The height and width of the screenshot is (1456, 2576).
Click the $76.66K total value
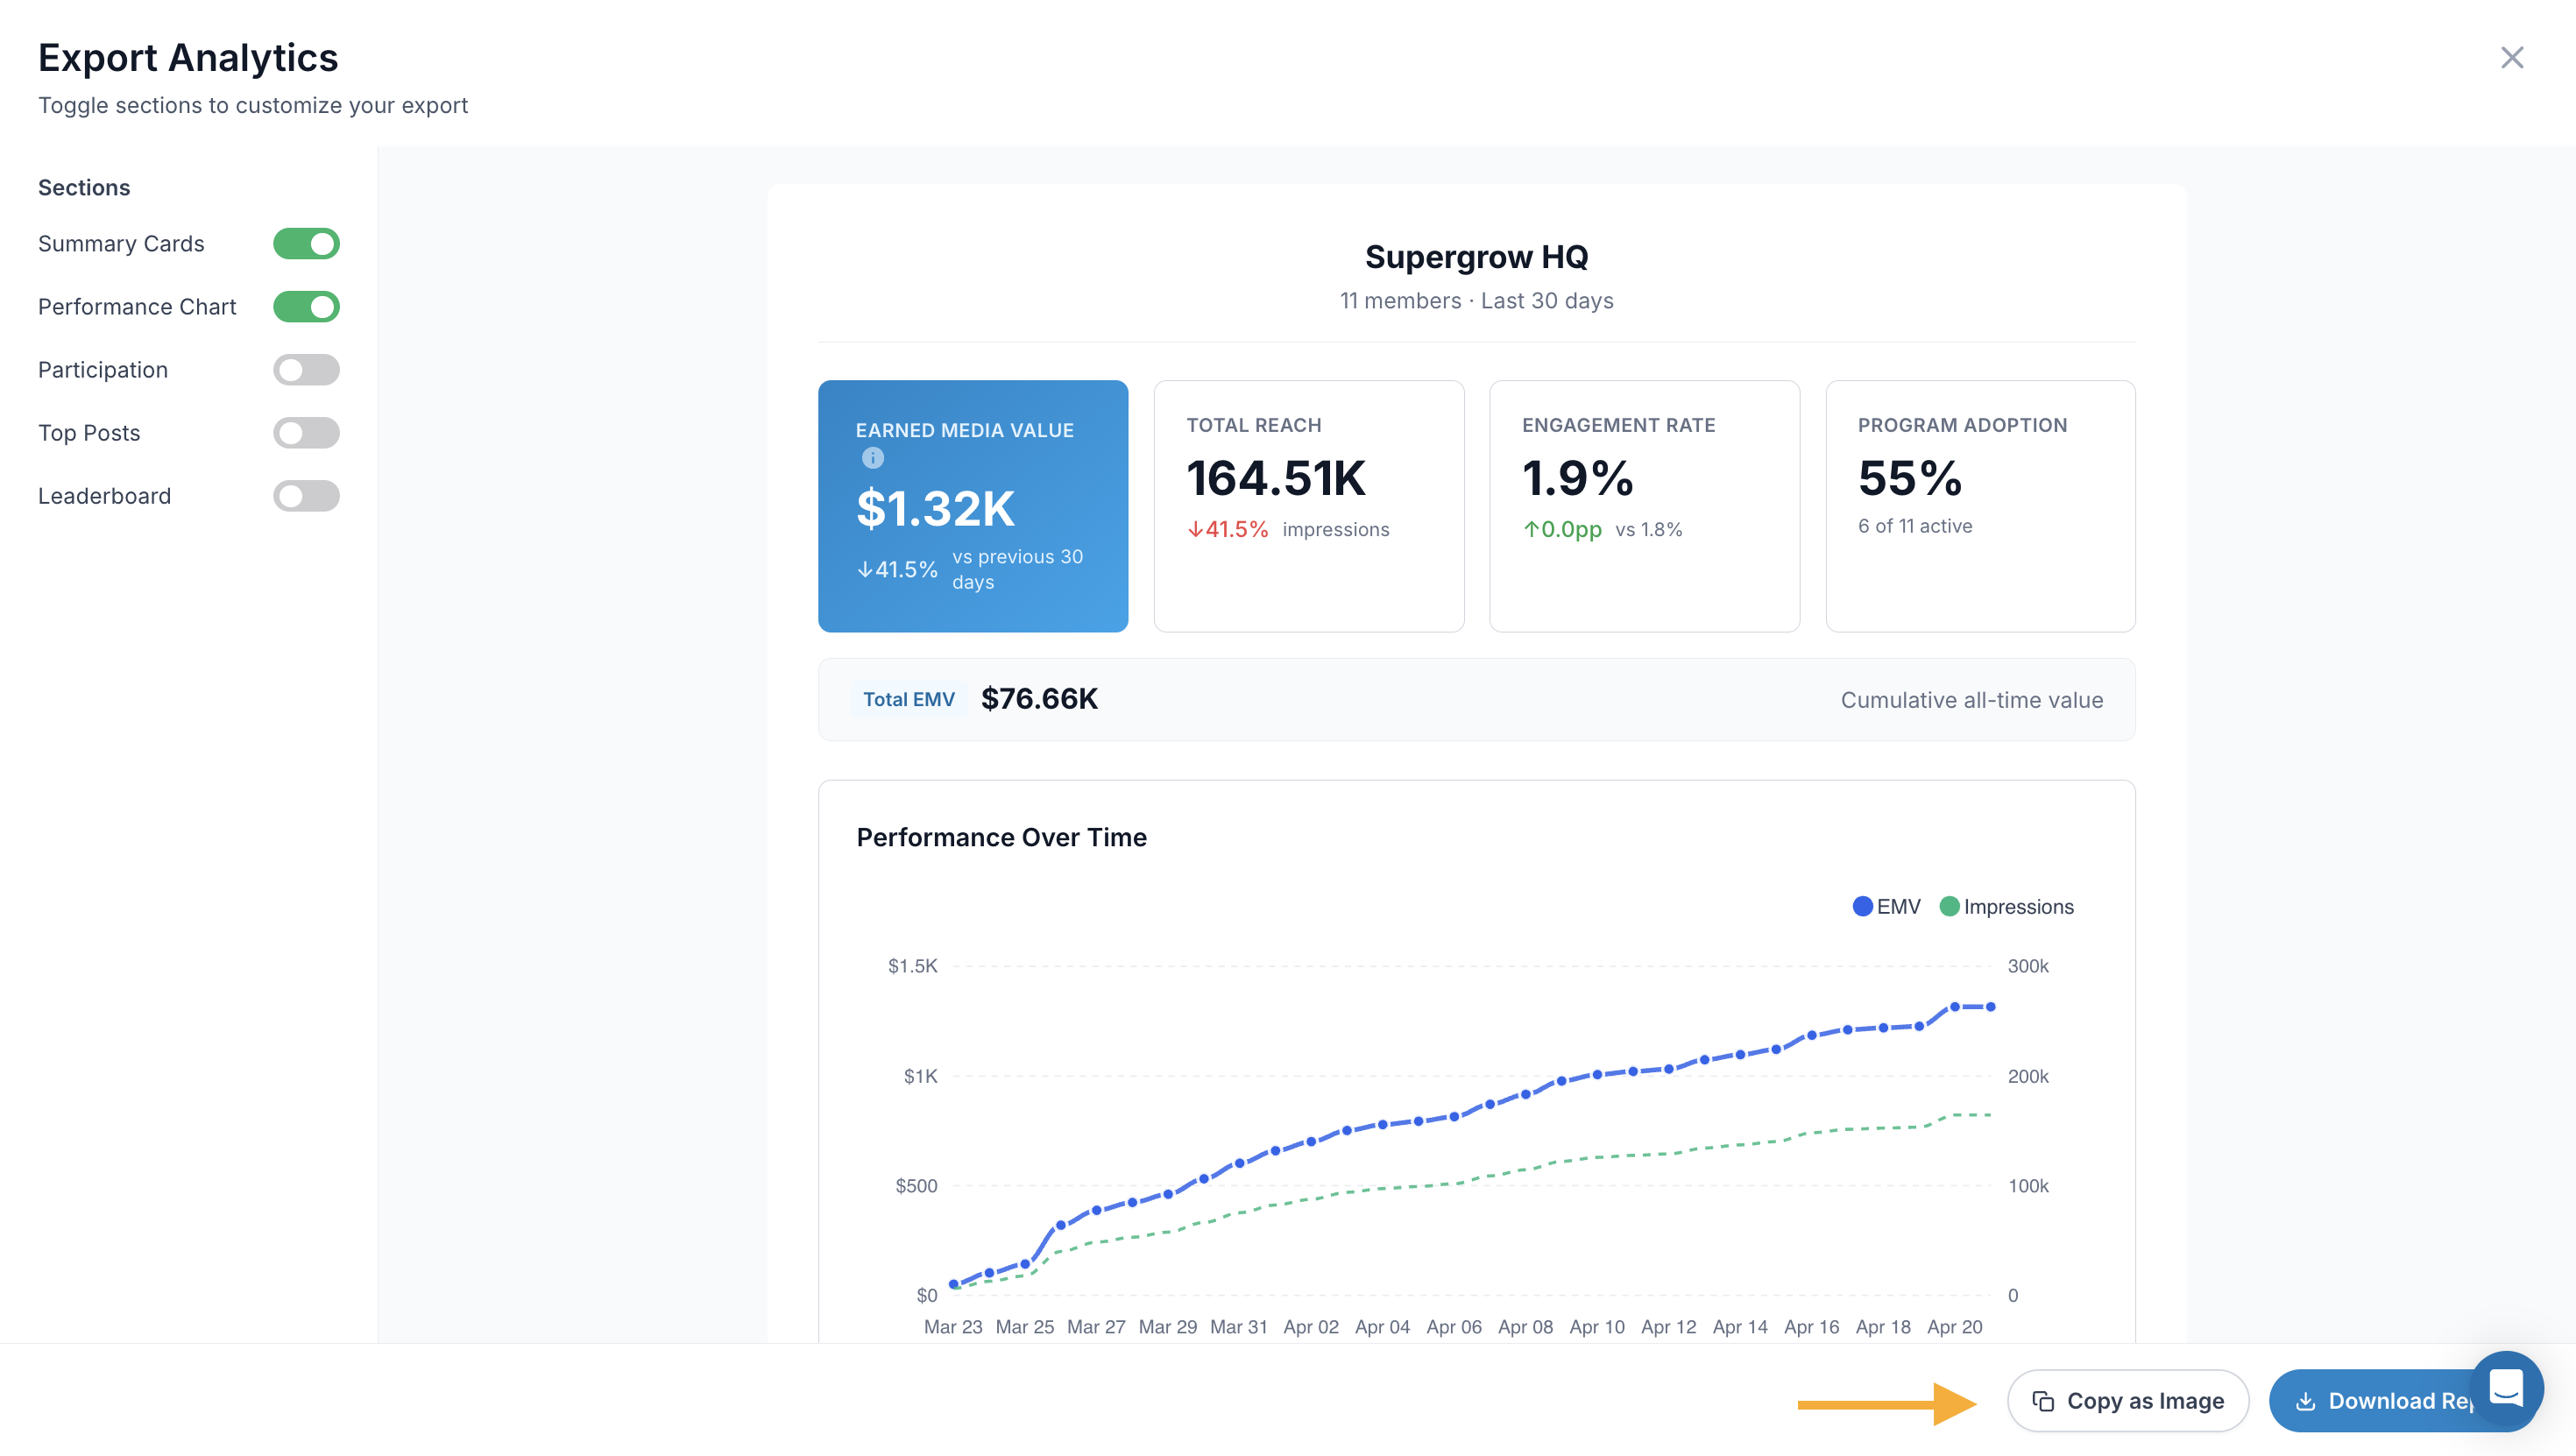[x=1039, y=699]
